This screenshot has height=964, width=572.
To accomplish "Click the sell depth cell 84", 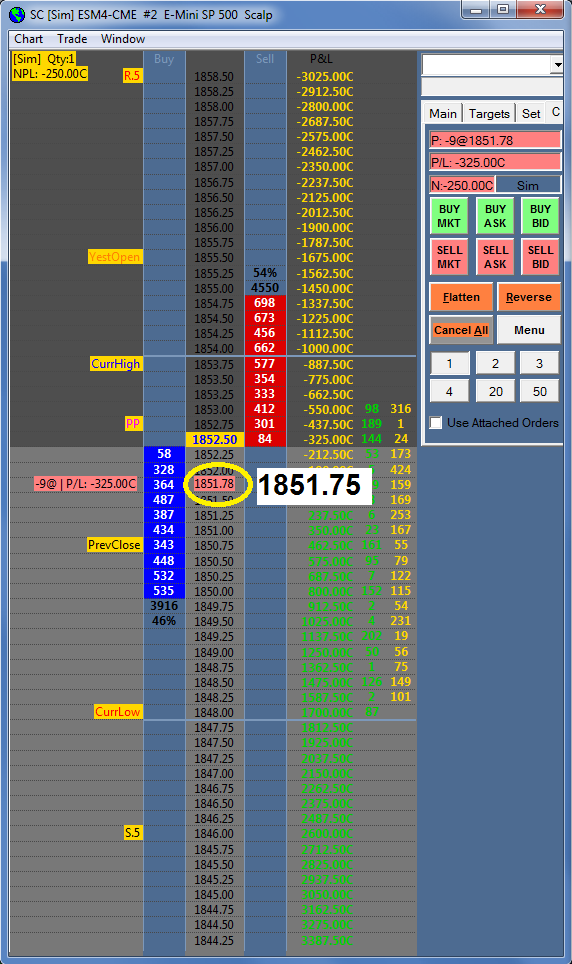I will (265, 439).
